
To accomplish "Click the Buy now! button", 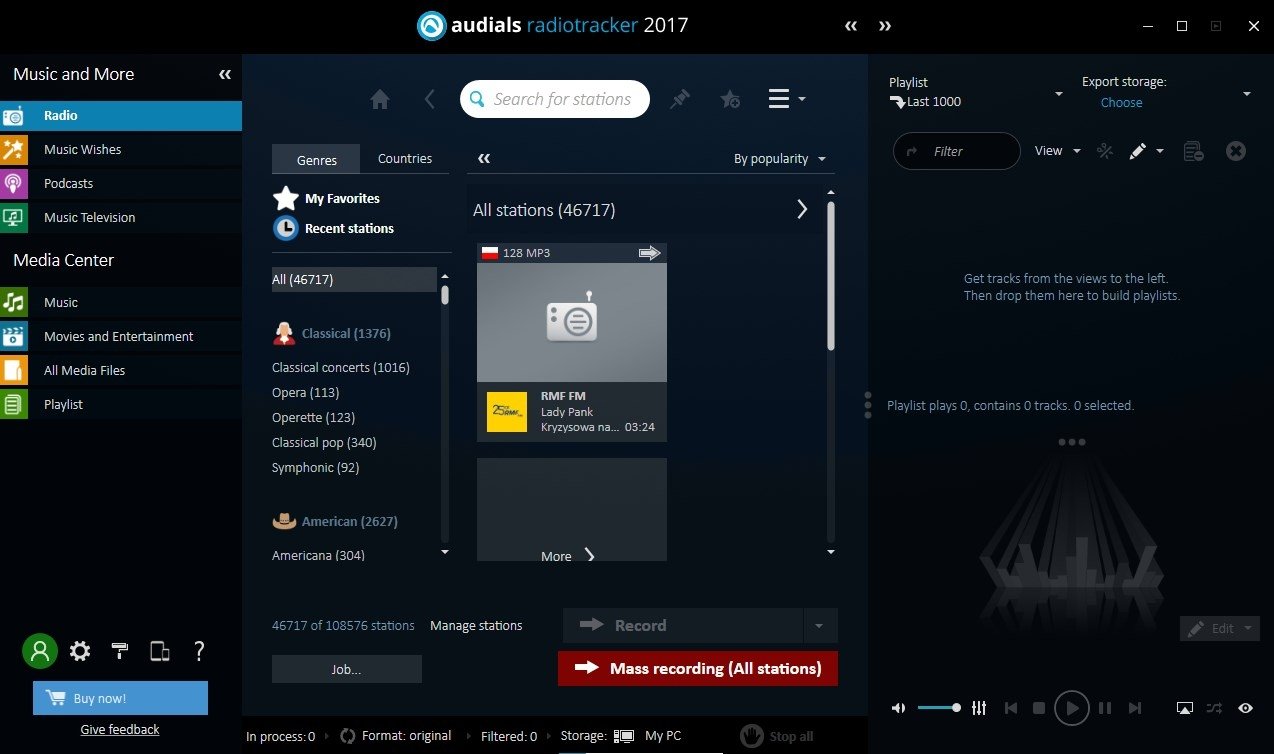I will [x=120, y=698].
